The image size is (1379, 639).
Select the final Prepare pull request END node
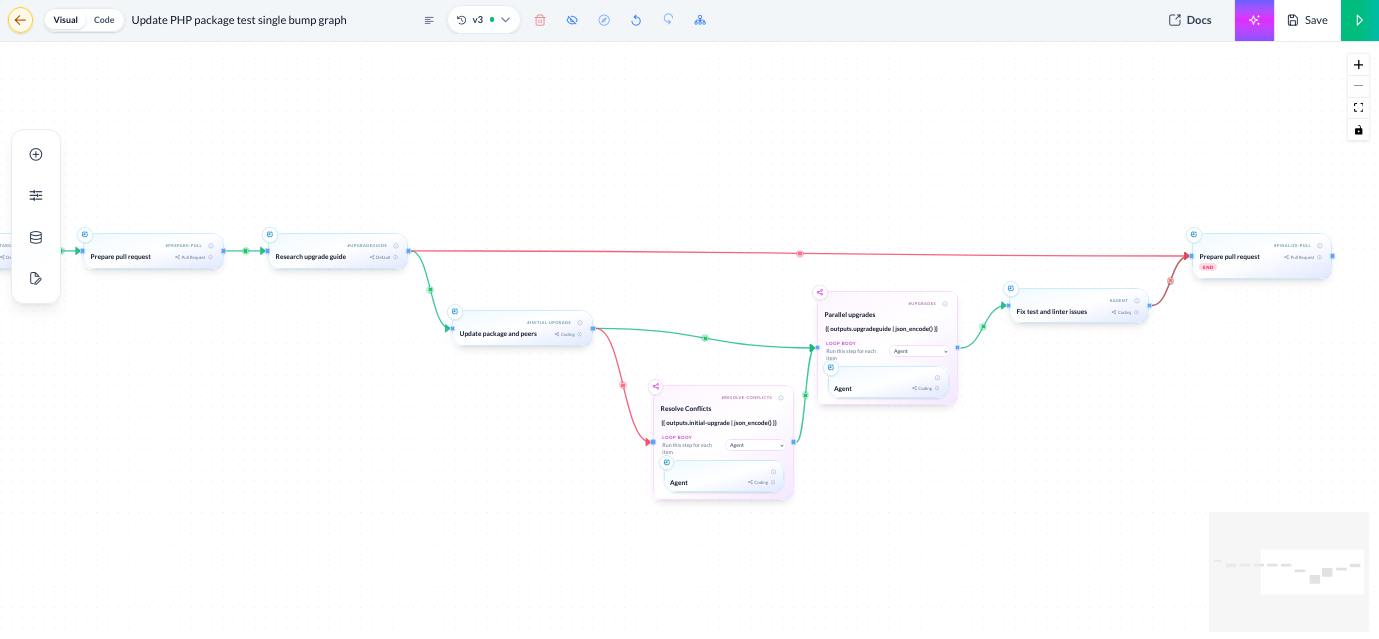point(1262,256)
